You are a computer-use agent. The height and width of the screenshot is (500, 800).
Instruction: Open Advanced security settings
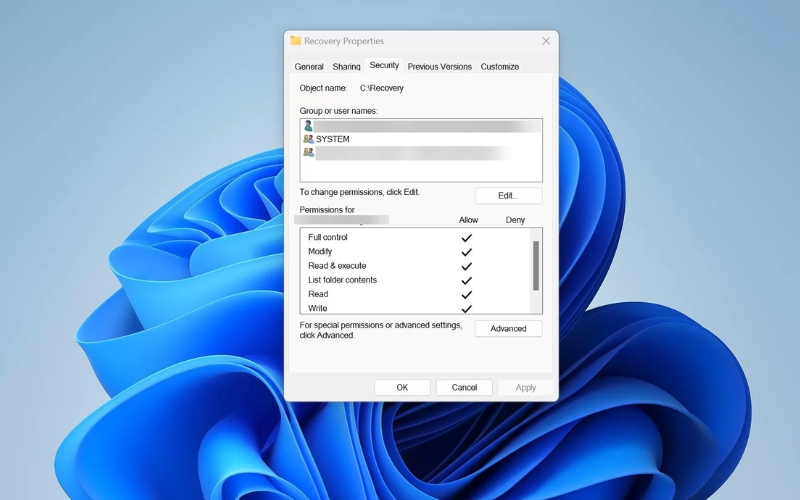[508, 329]
